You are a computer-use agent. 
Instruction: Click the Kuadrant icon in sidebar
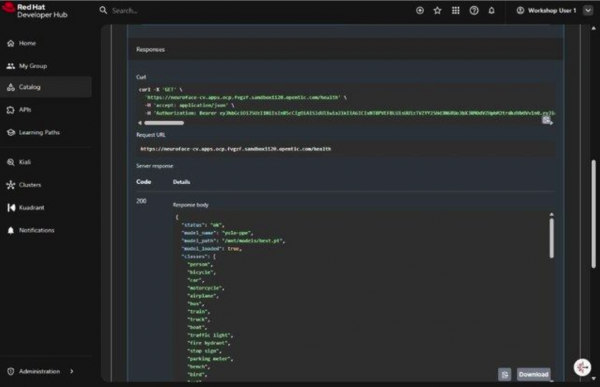point(11,207)
